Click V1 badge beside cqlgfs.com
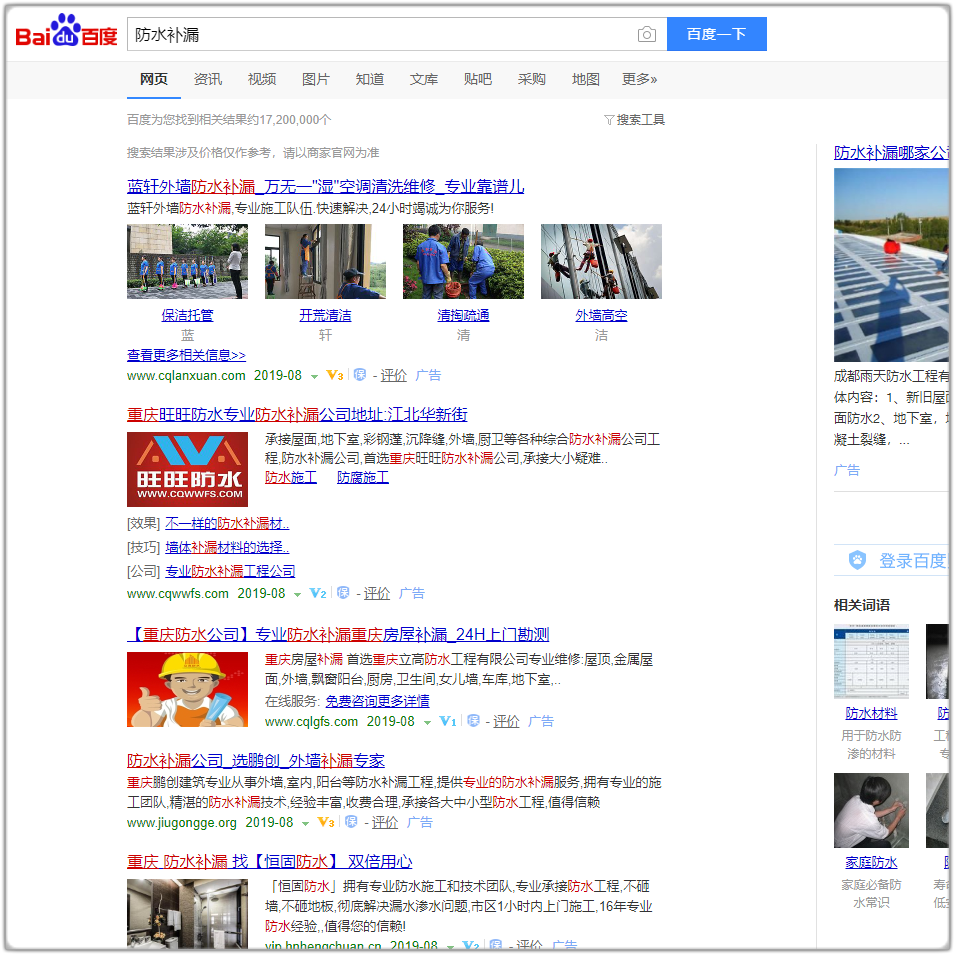The width and height of the screenshot is (955, 955). click(x=447, y=722)
